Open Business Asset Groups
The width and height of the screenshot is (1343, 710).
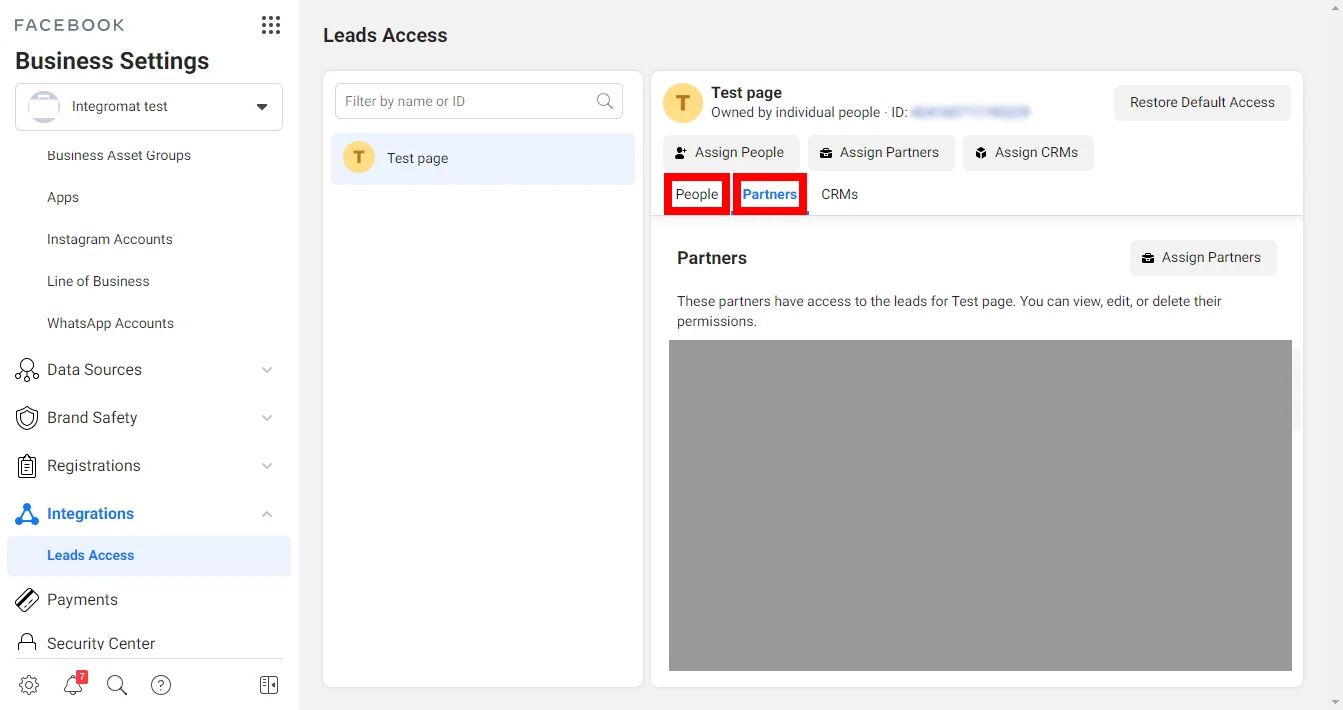(x=119, y=155)
